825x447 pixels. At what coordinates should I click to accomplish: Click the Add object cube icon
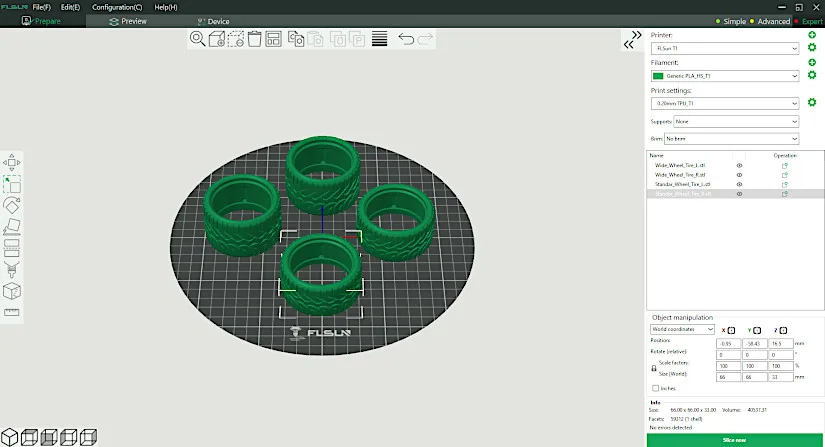[x=217, y=39]
